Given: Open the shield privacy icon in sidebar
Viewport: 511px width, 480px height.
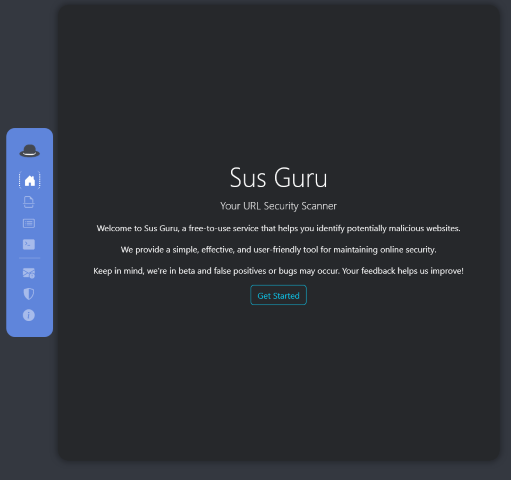Looking at the screenshot, I should point(29,294).
